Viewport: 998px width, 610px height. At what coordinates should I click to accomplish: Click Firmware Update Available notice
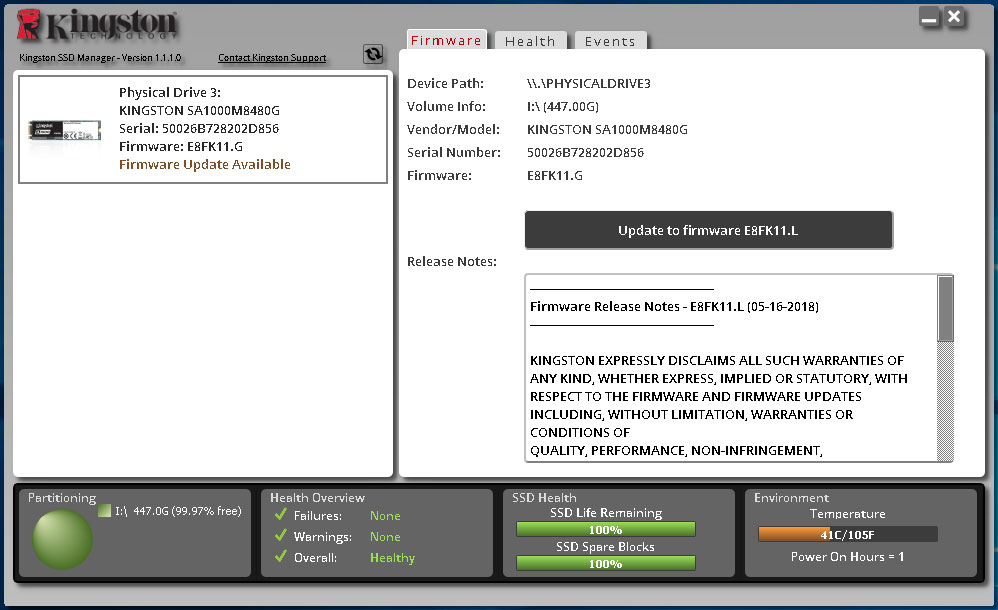204,164
